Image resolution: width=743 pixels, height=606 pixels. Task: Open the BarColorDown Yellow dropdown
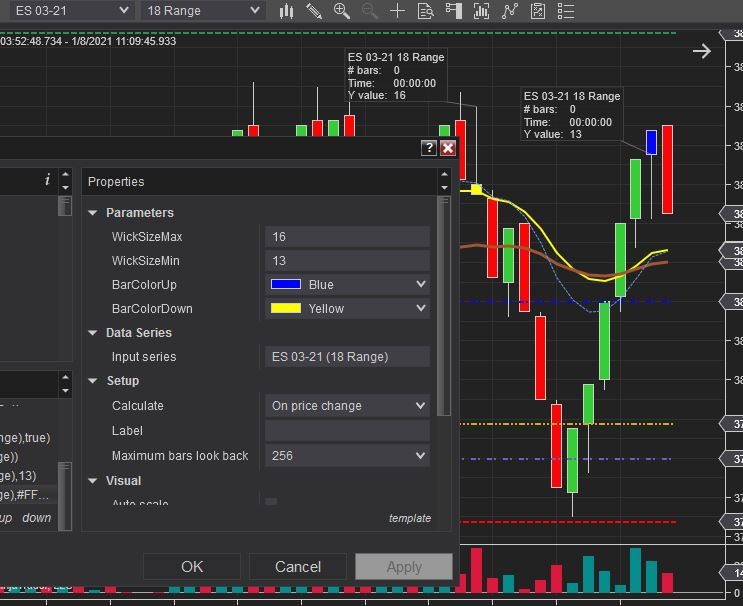tap(347, 308)
